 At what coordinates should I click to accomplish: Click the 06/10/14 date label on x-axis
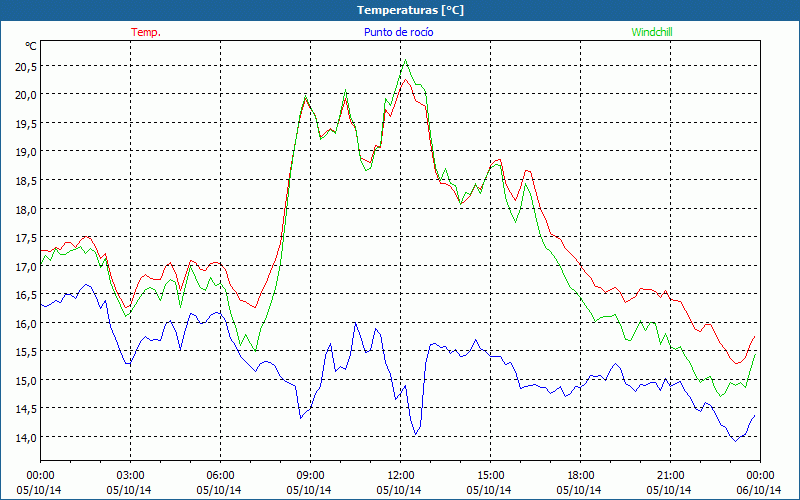(759, 490)
